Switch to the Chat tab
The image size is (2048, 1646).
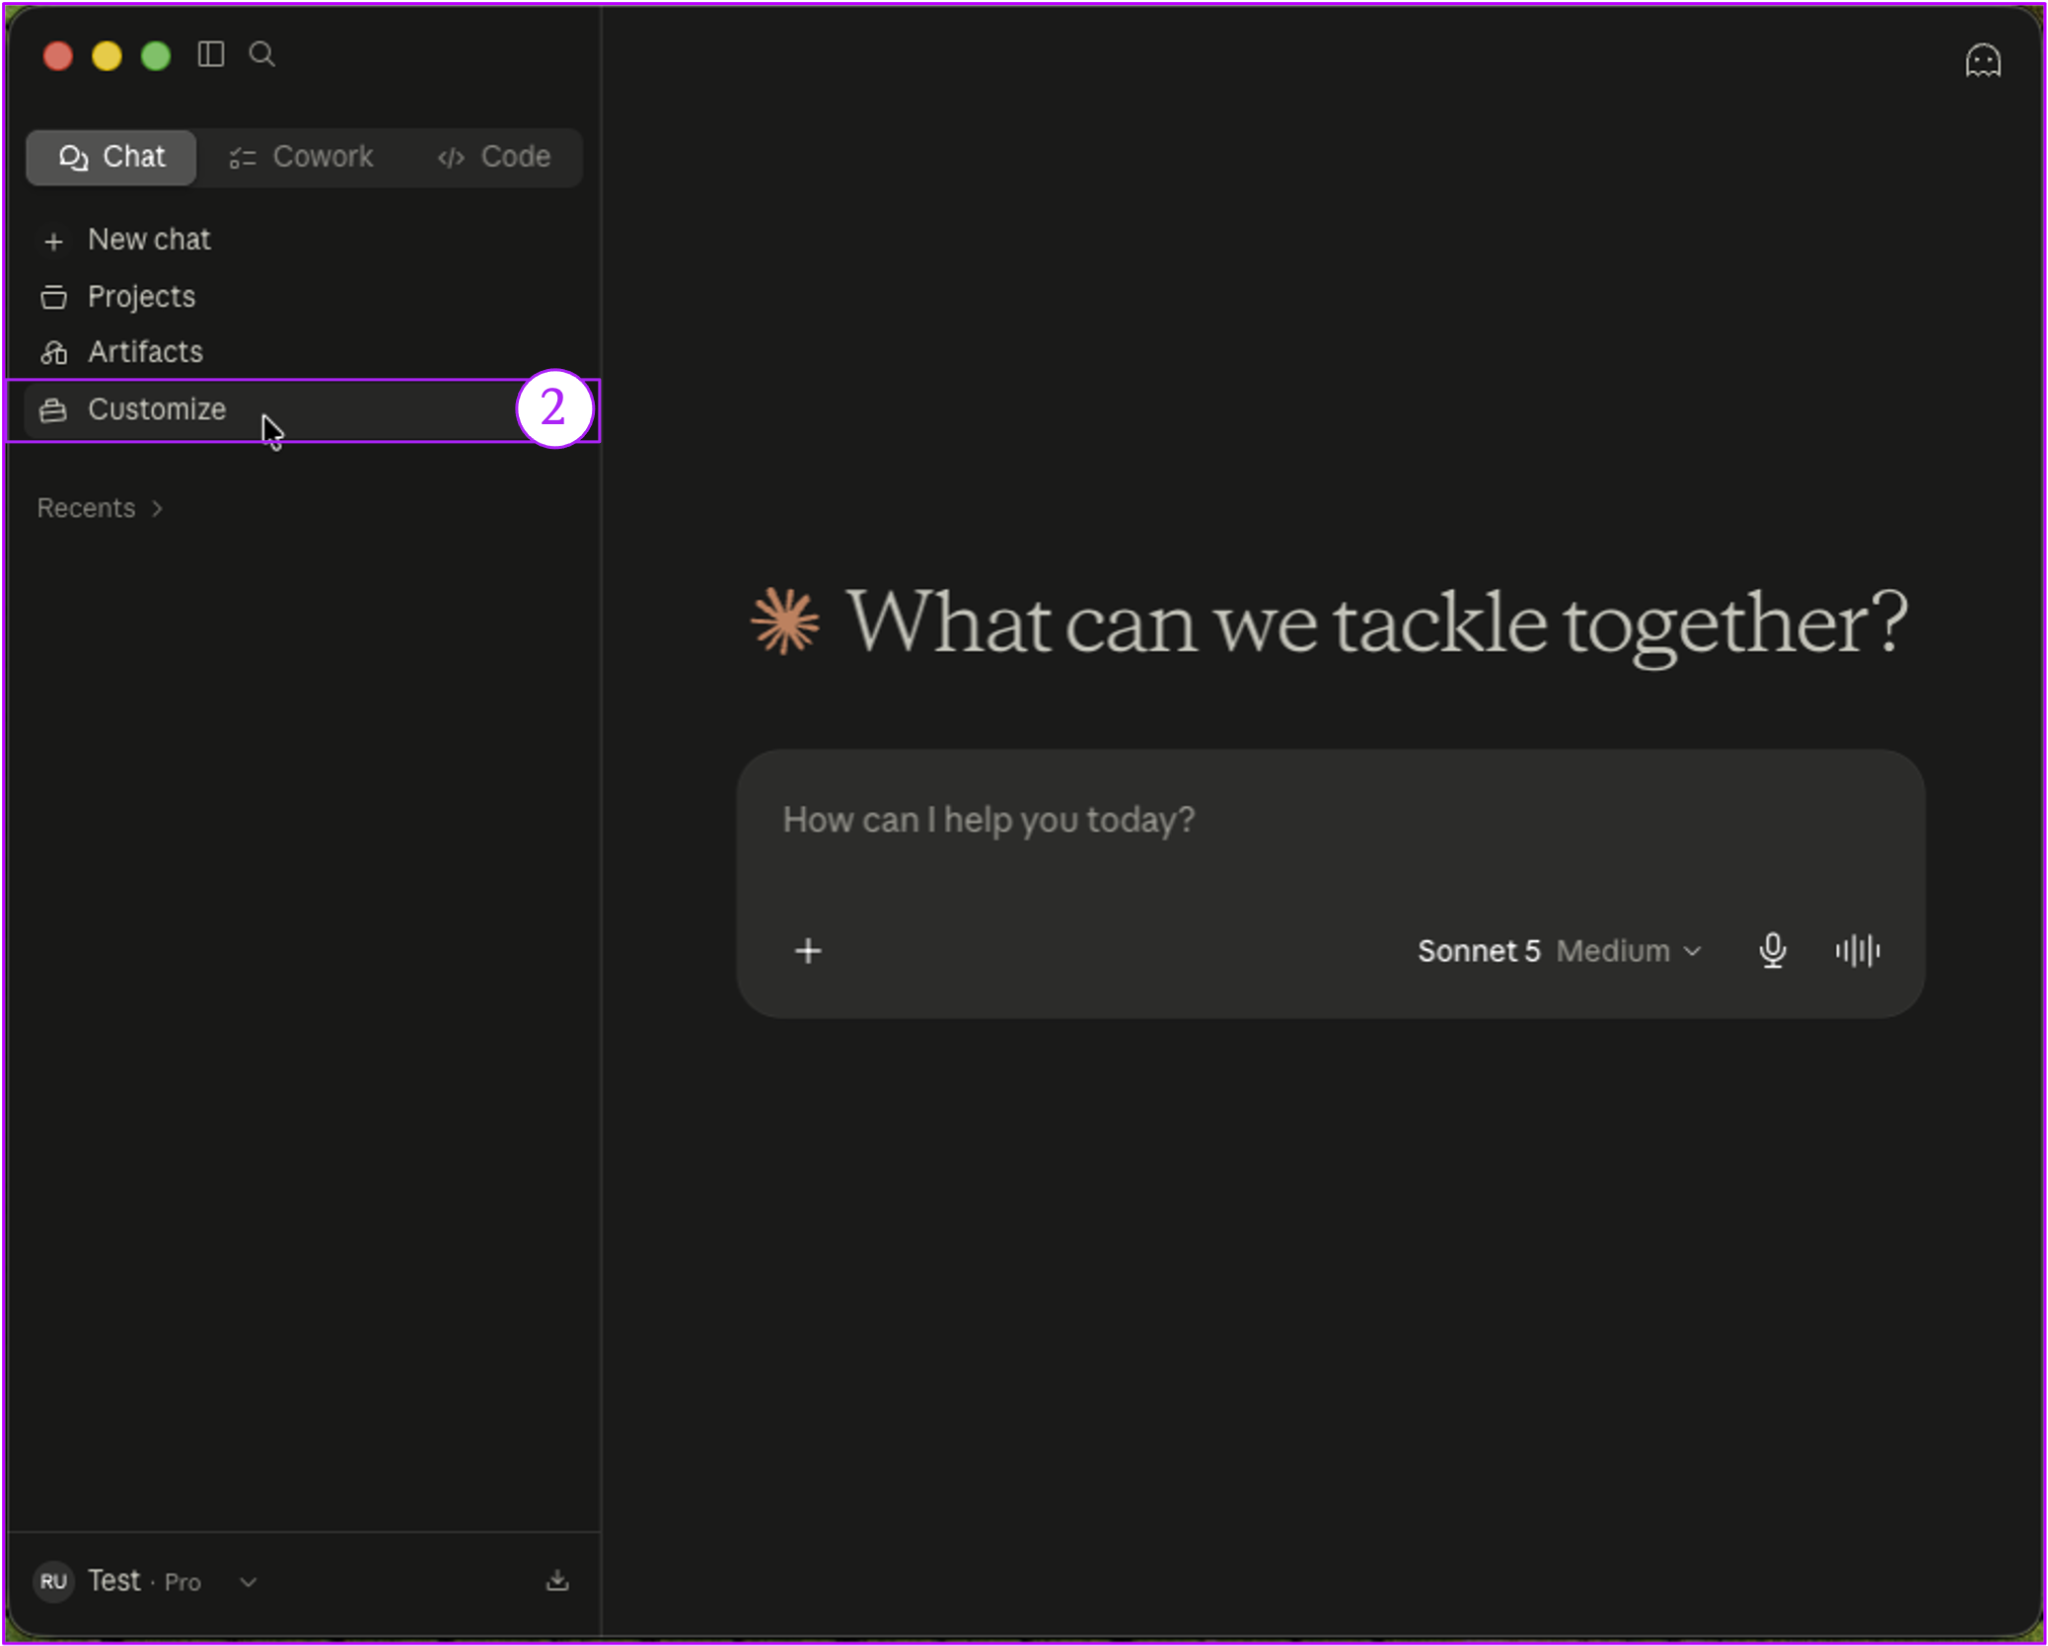(x=111, y=157)
